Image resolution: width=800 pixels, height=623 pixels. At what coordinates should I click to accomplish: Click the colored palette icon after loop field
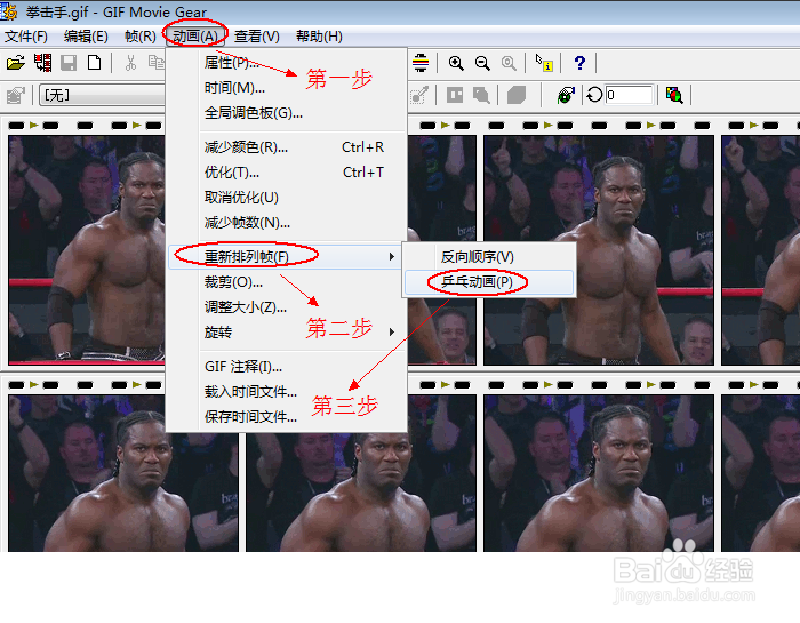[674, 95]
